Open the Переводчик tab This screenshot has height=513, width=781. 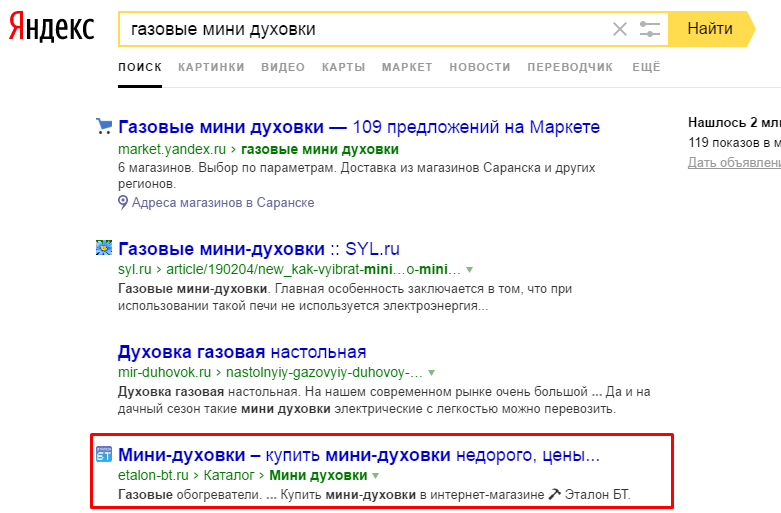[x=570, y=67]
